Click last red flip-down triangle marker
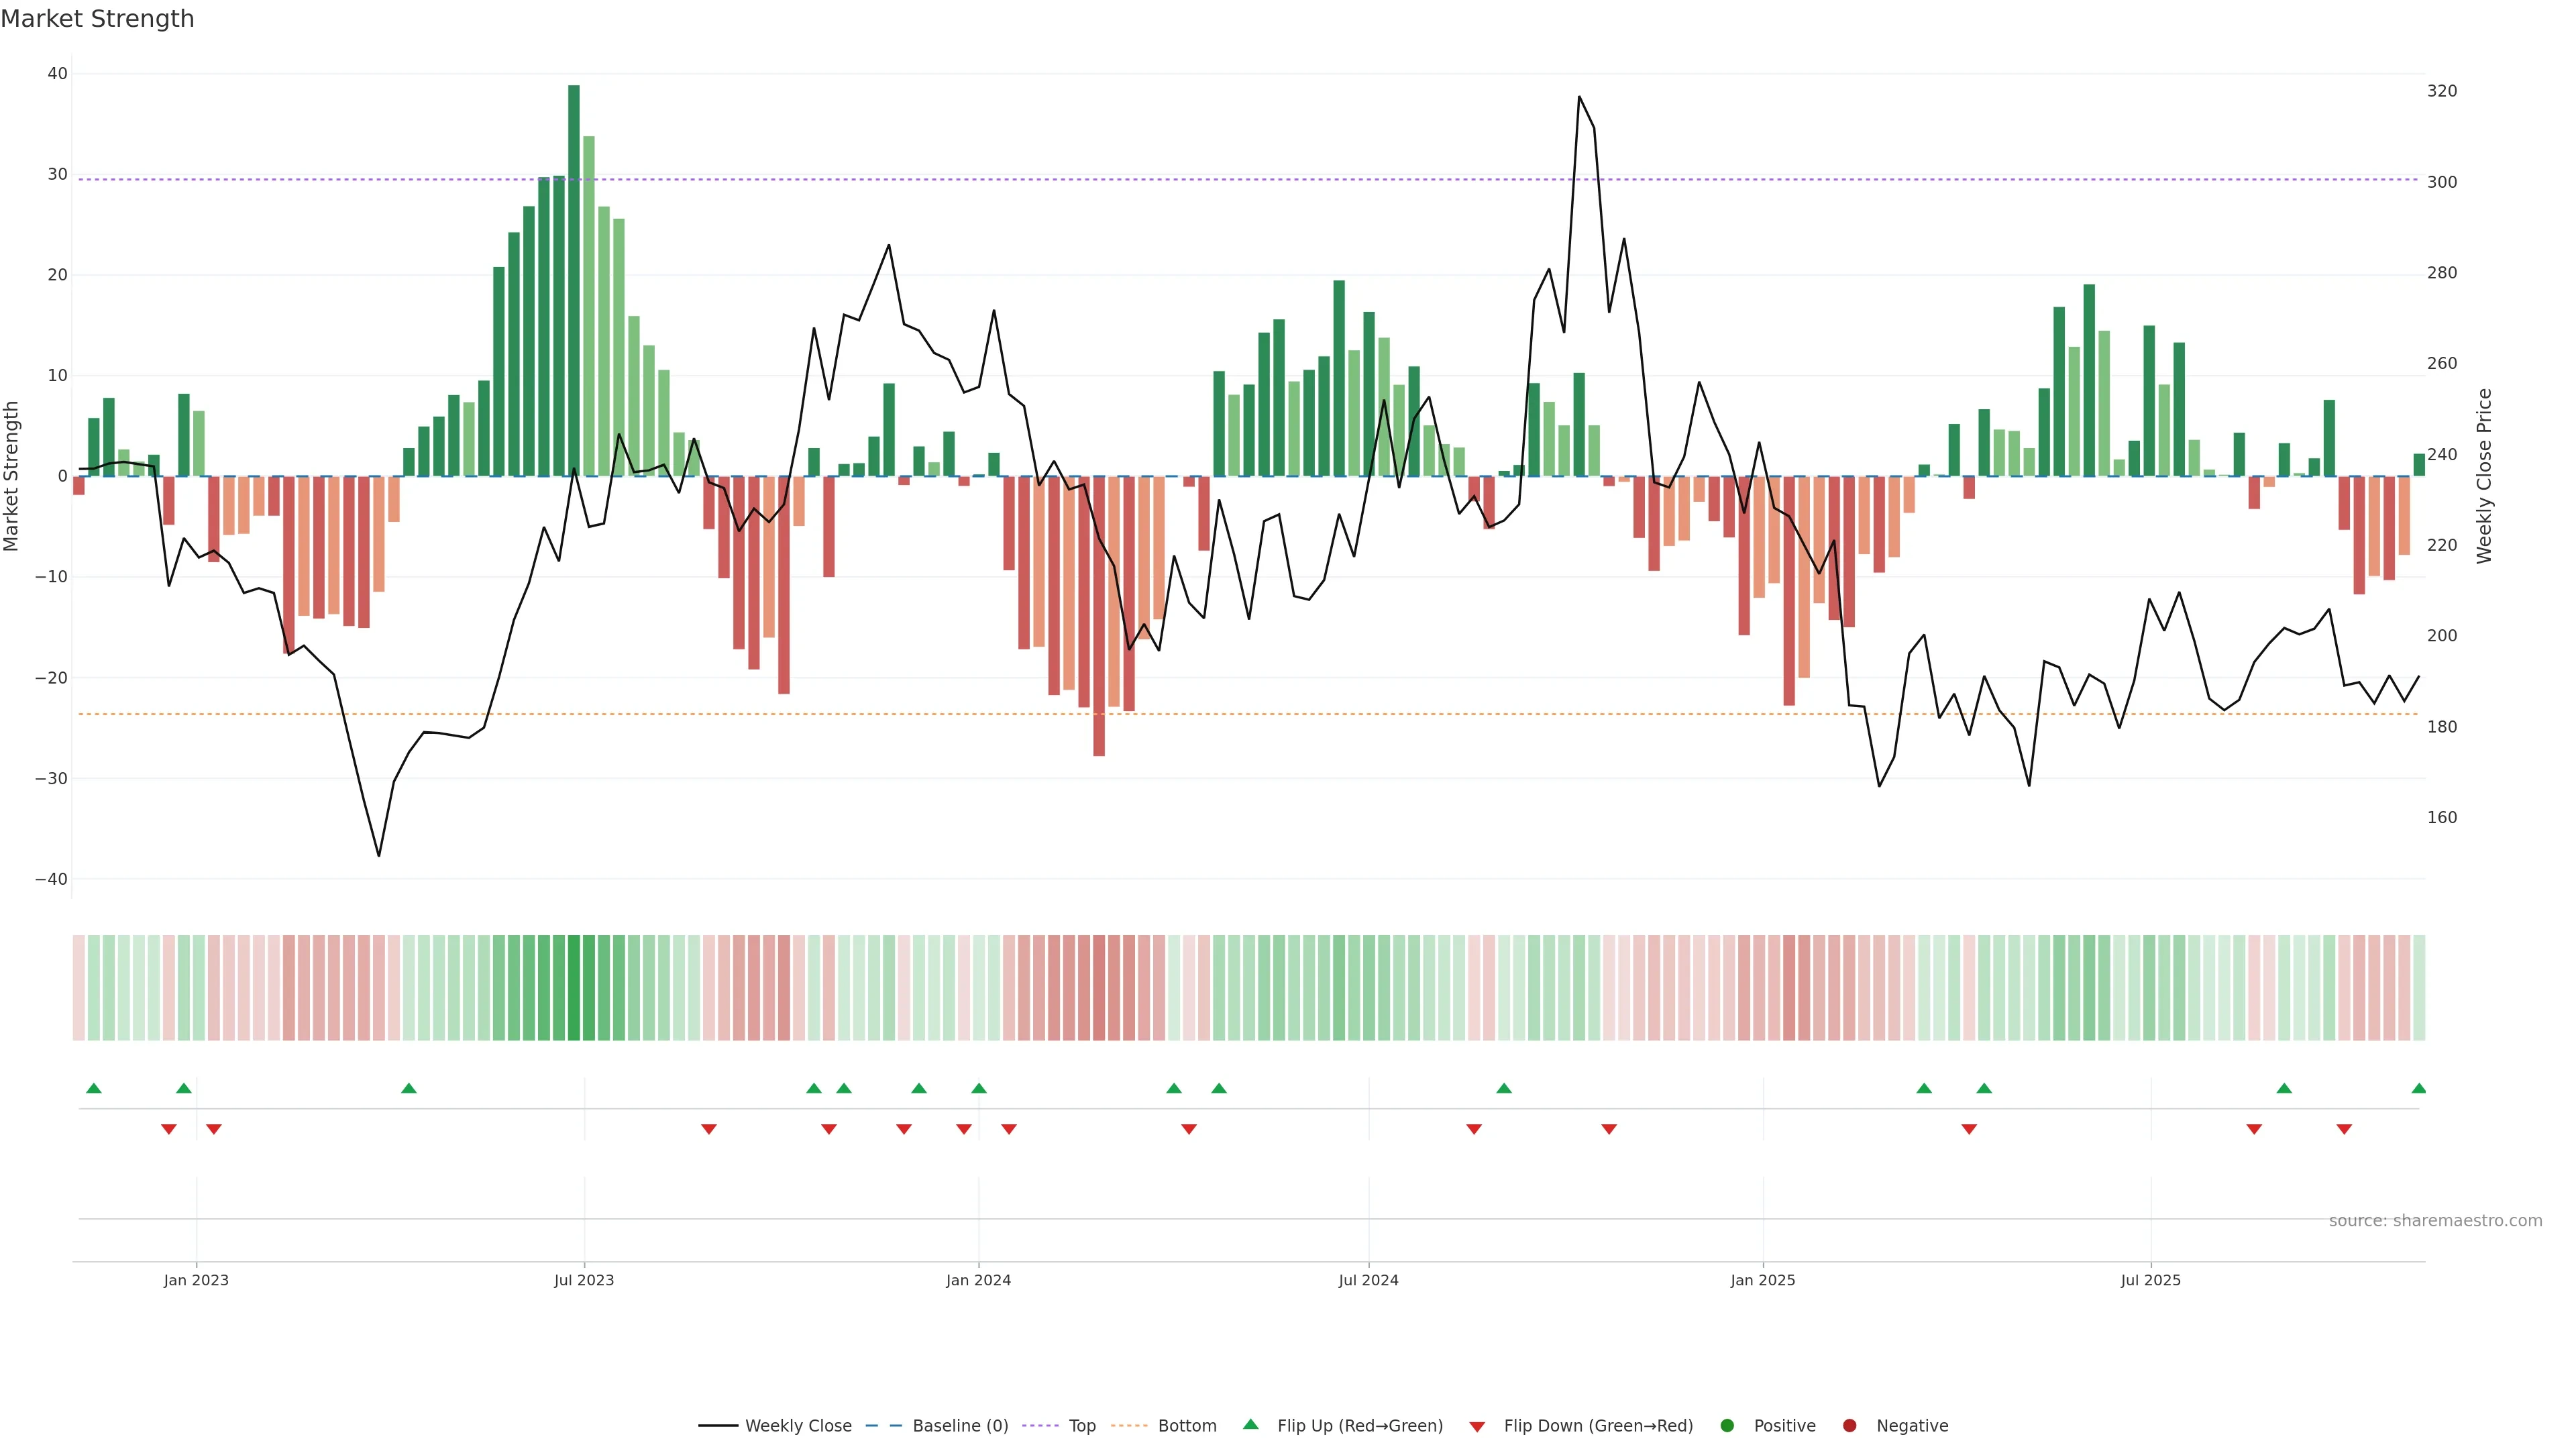The image size is (2576, 1449). 2344,1130
